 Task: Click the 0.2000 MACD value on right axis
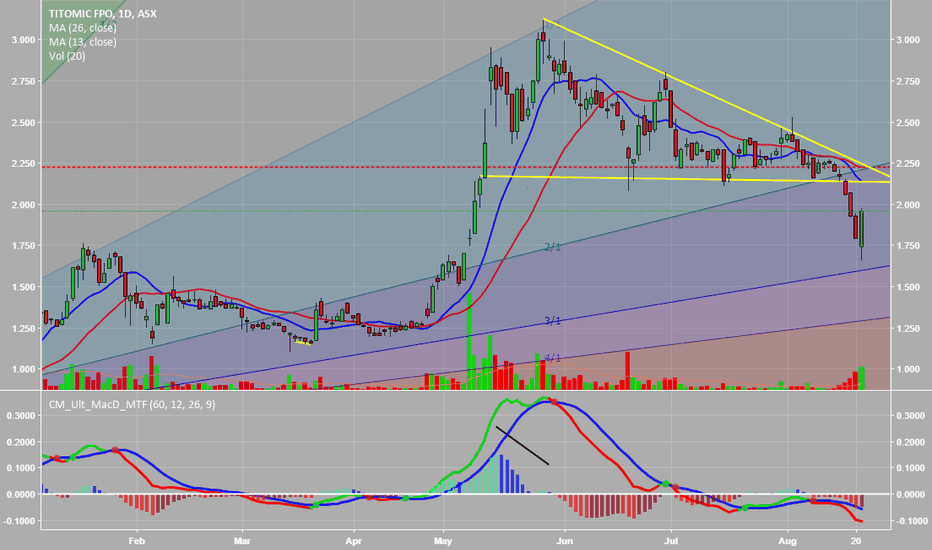coord(910,442)
